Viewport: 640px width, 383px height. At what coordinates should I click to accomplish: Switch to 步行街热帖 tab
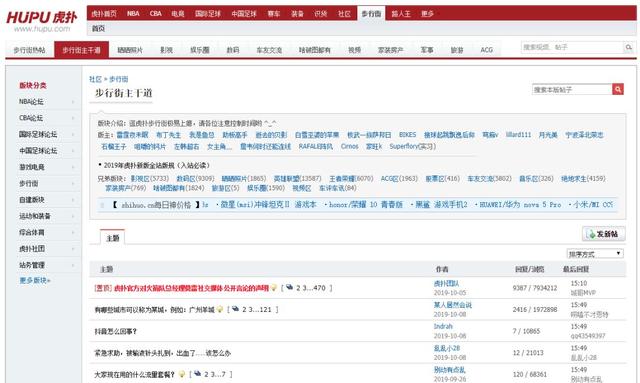29,50
